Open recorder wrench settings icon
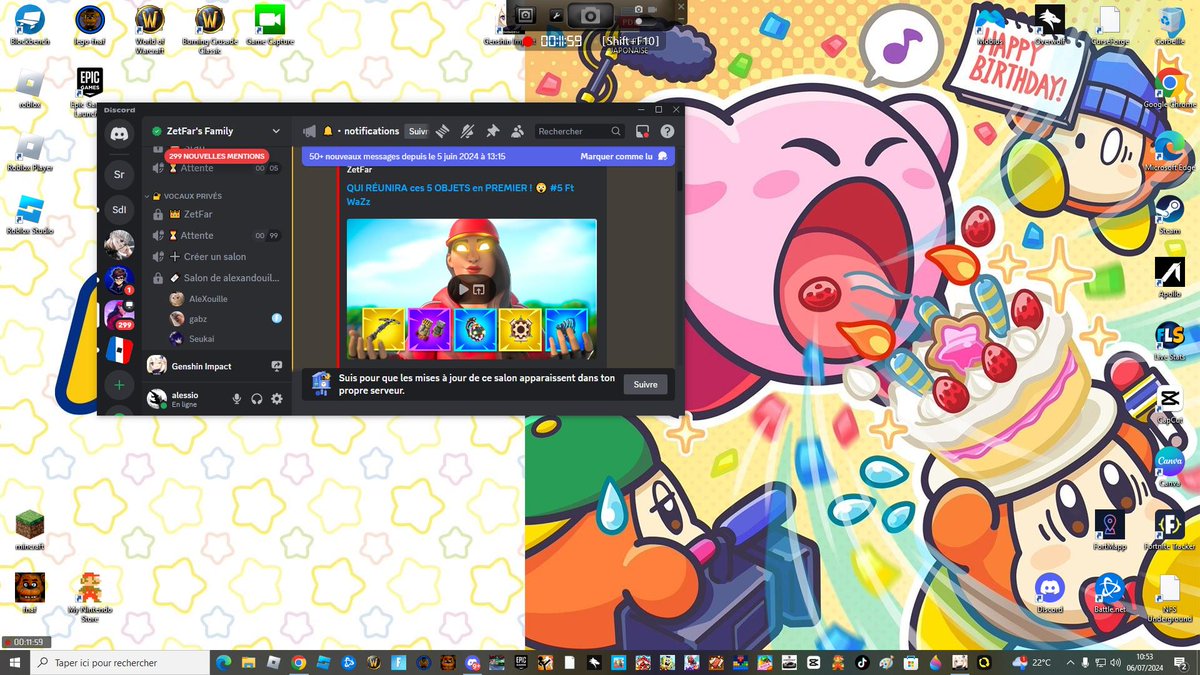1200x675 pixels. tap(557, 15)
